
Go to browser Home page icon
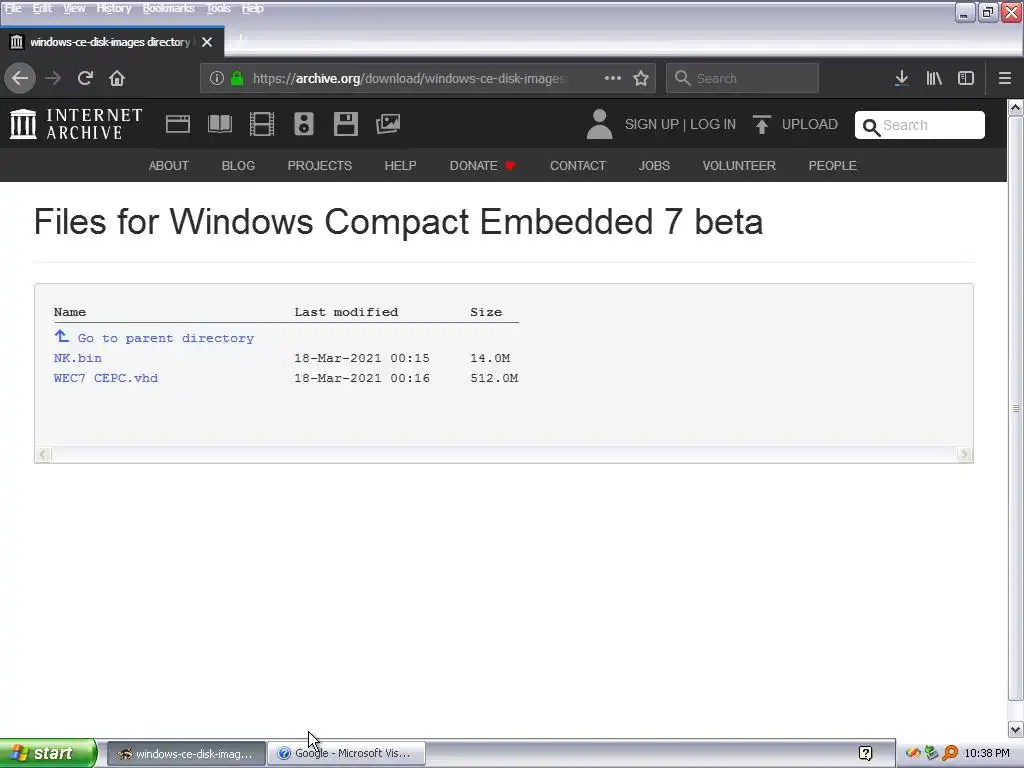pyautogui.click(x=117, y=78)
